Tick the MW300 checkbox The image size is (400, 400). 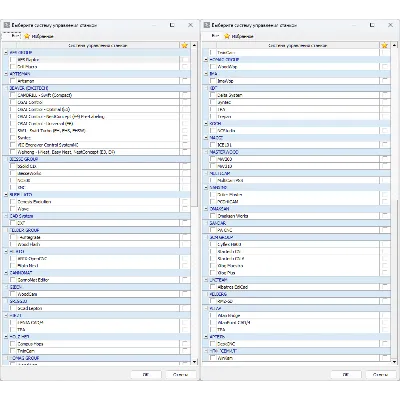click(213, 159)
